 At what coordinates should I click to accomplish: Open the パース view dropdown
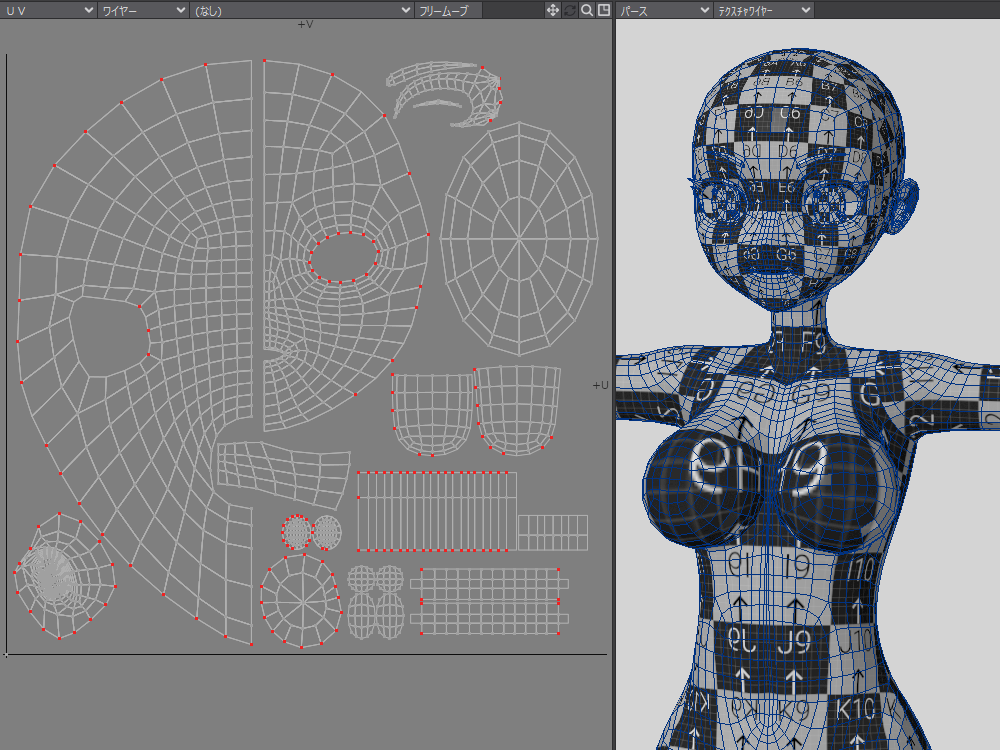(662, 10)
